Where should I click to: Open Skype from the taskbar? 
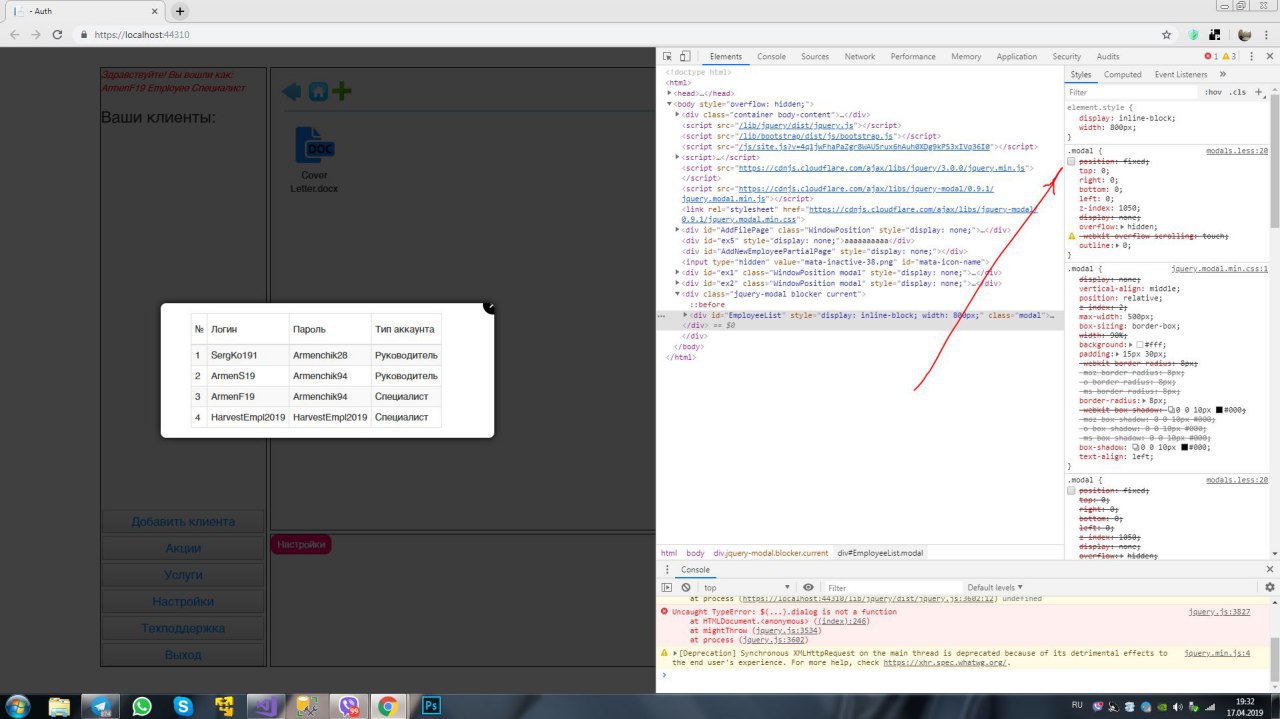[x=183, y=706]
